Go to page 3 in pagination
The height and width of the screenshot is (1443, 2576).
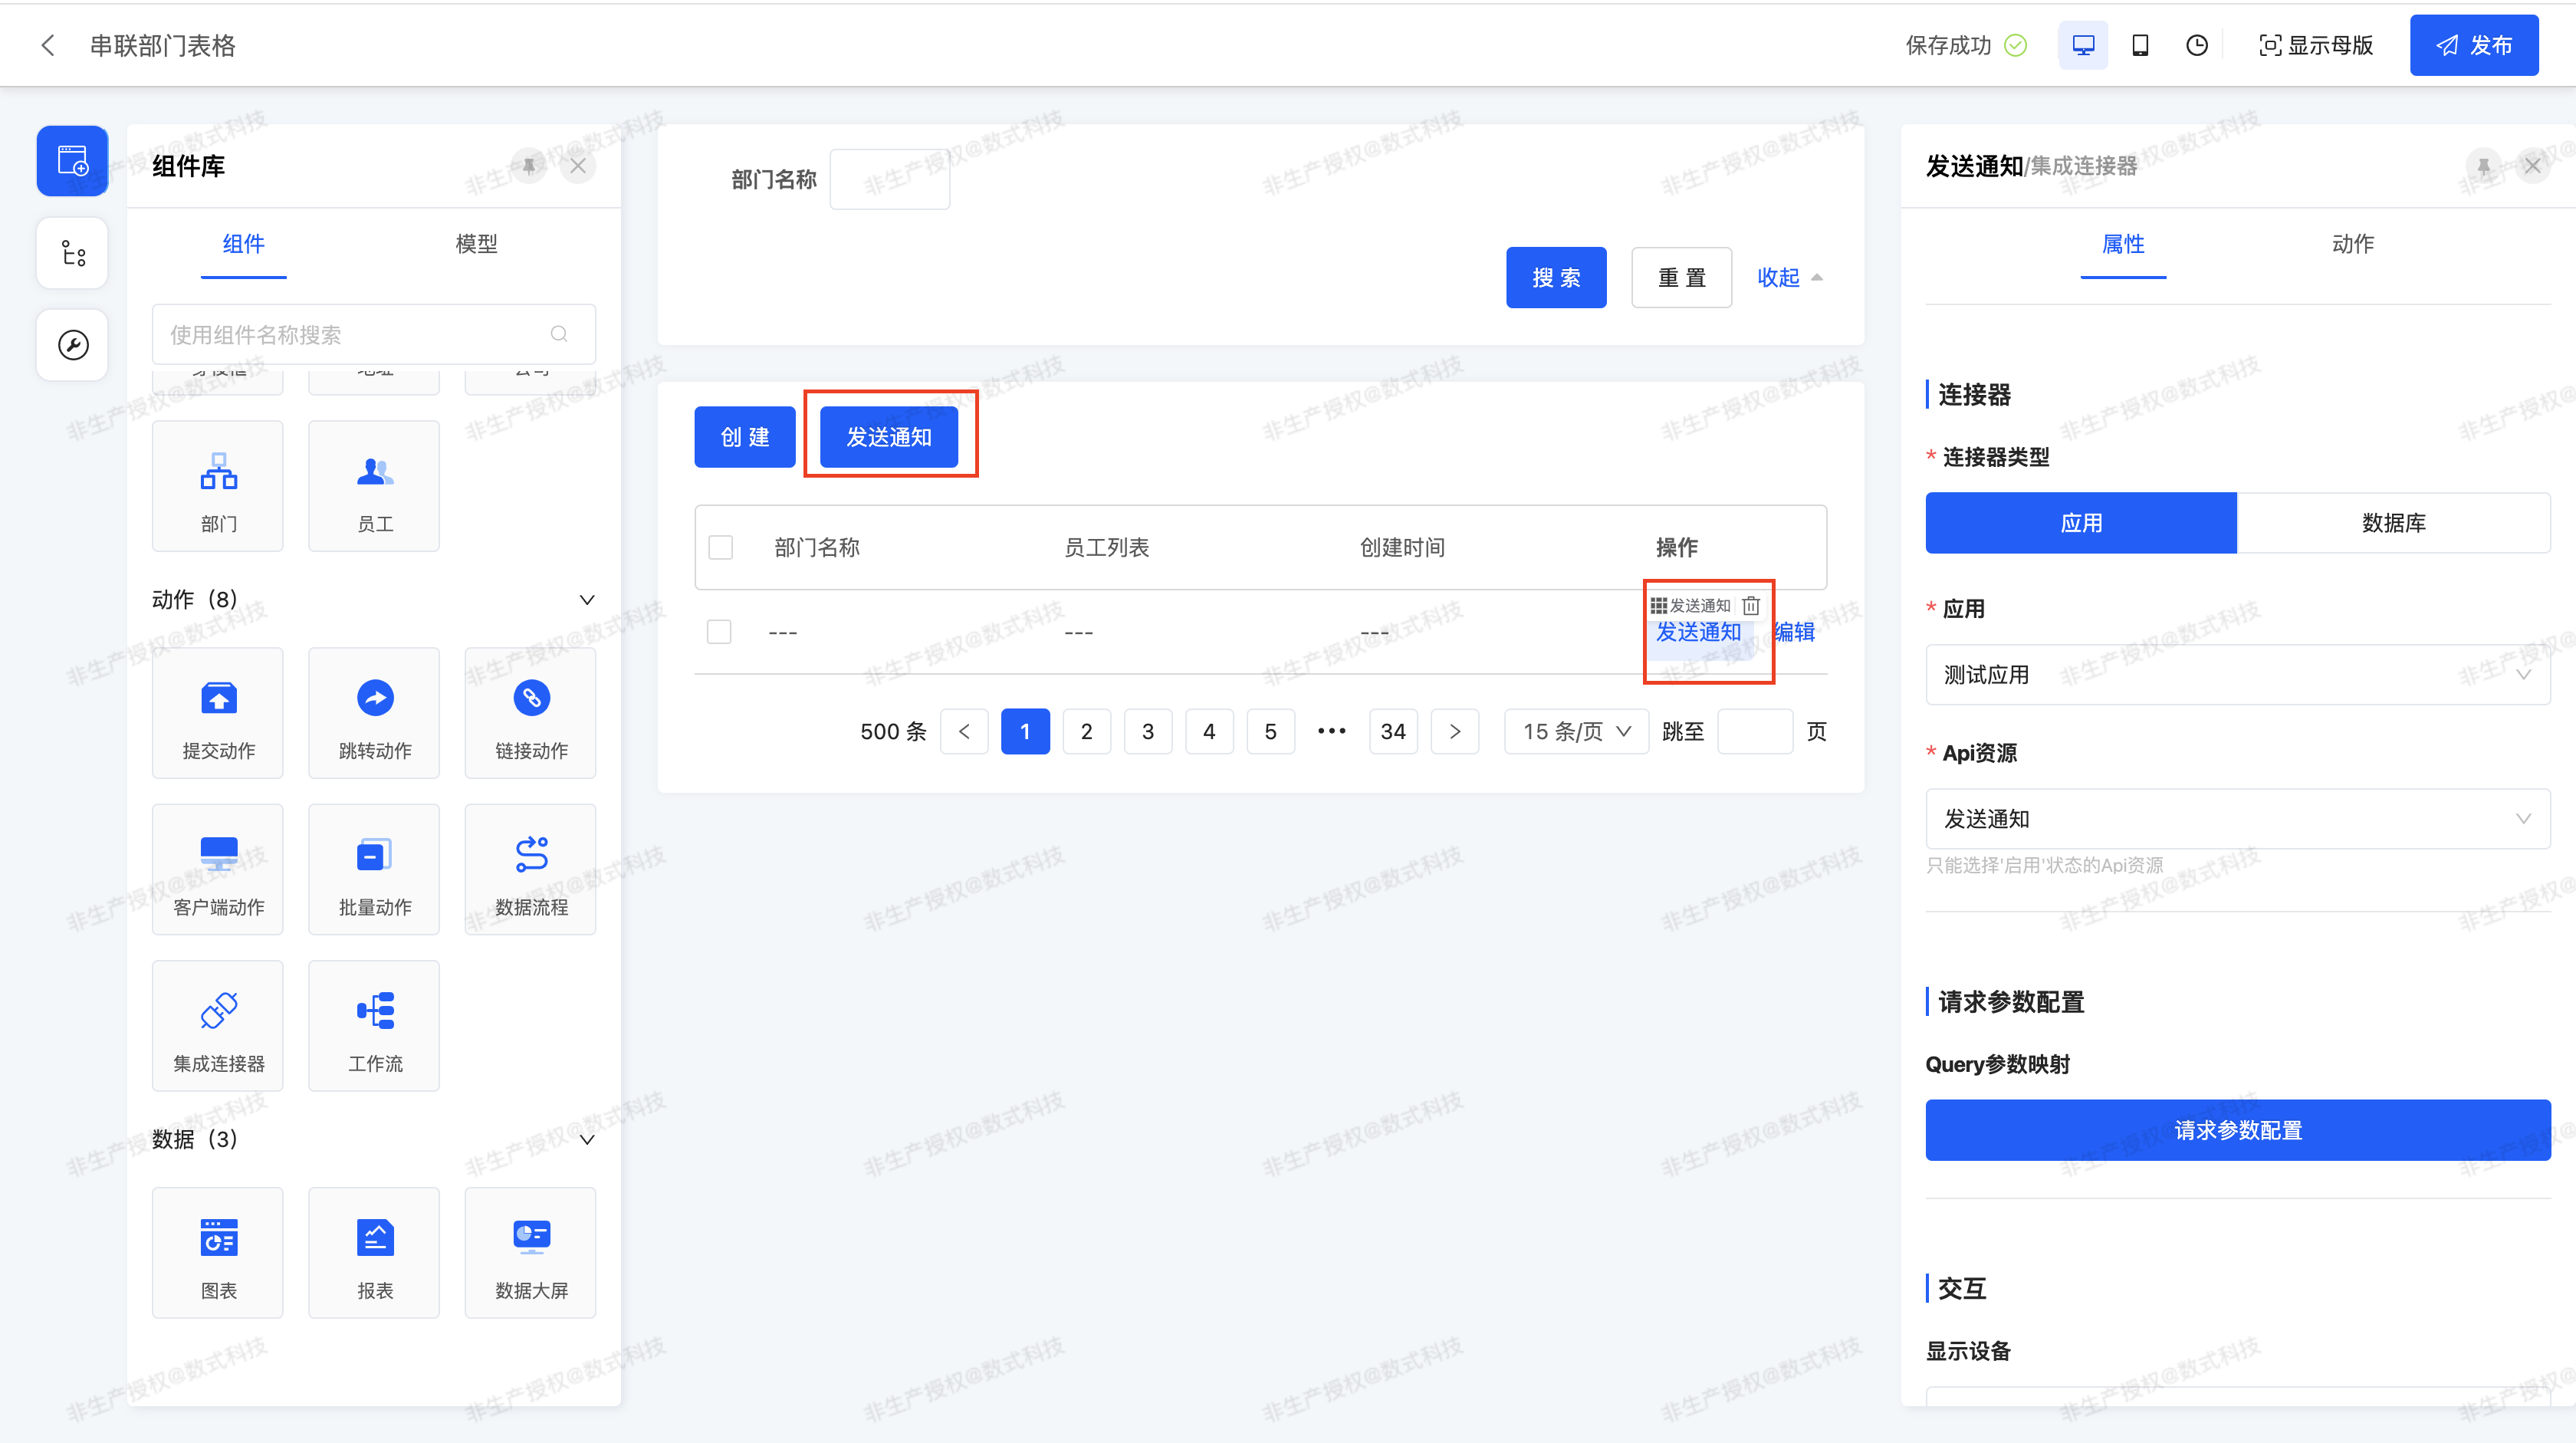coord(1148,731)
